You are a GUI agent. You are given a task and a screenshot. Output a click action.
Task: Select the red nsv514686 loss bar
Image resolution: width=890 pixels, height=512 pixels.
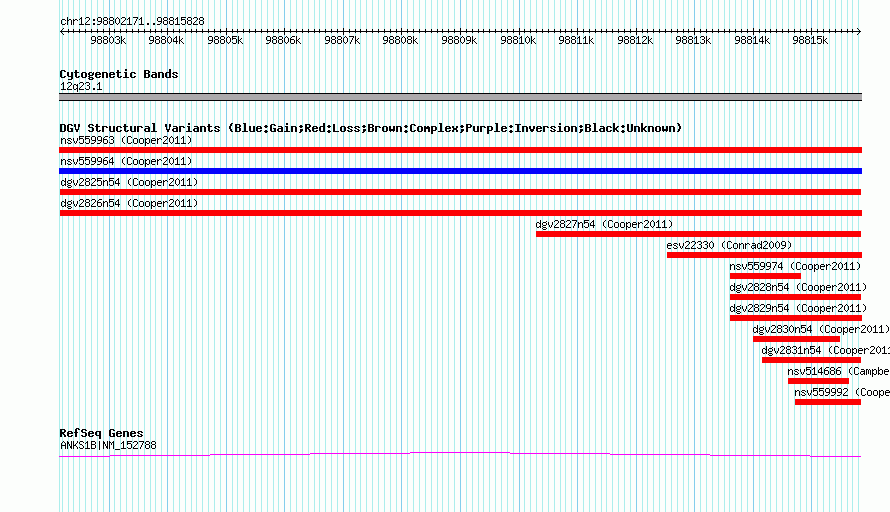(818, 381)
